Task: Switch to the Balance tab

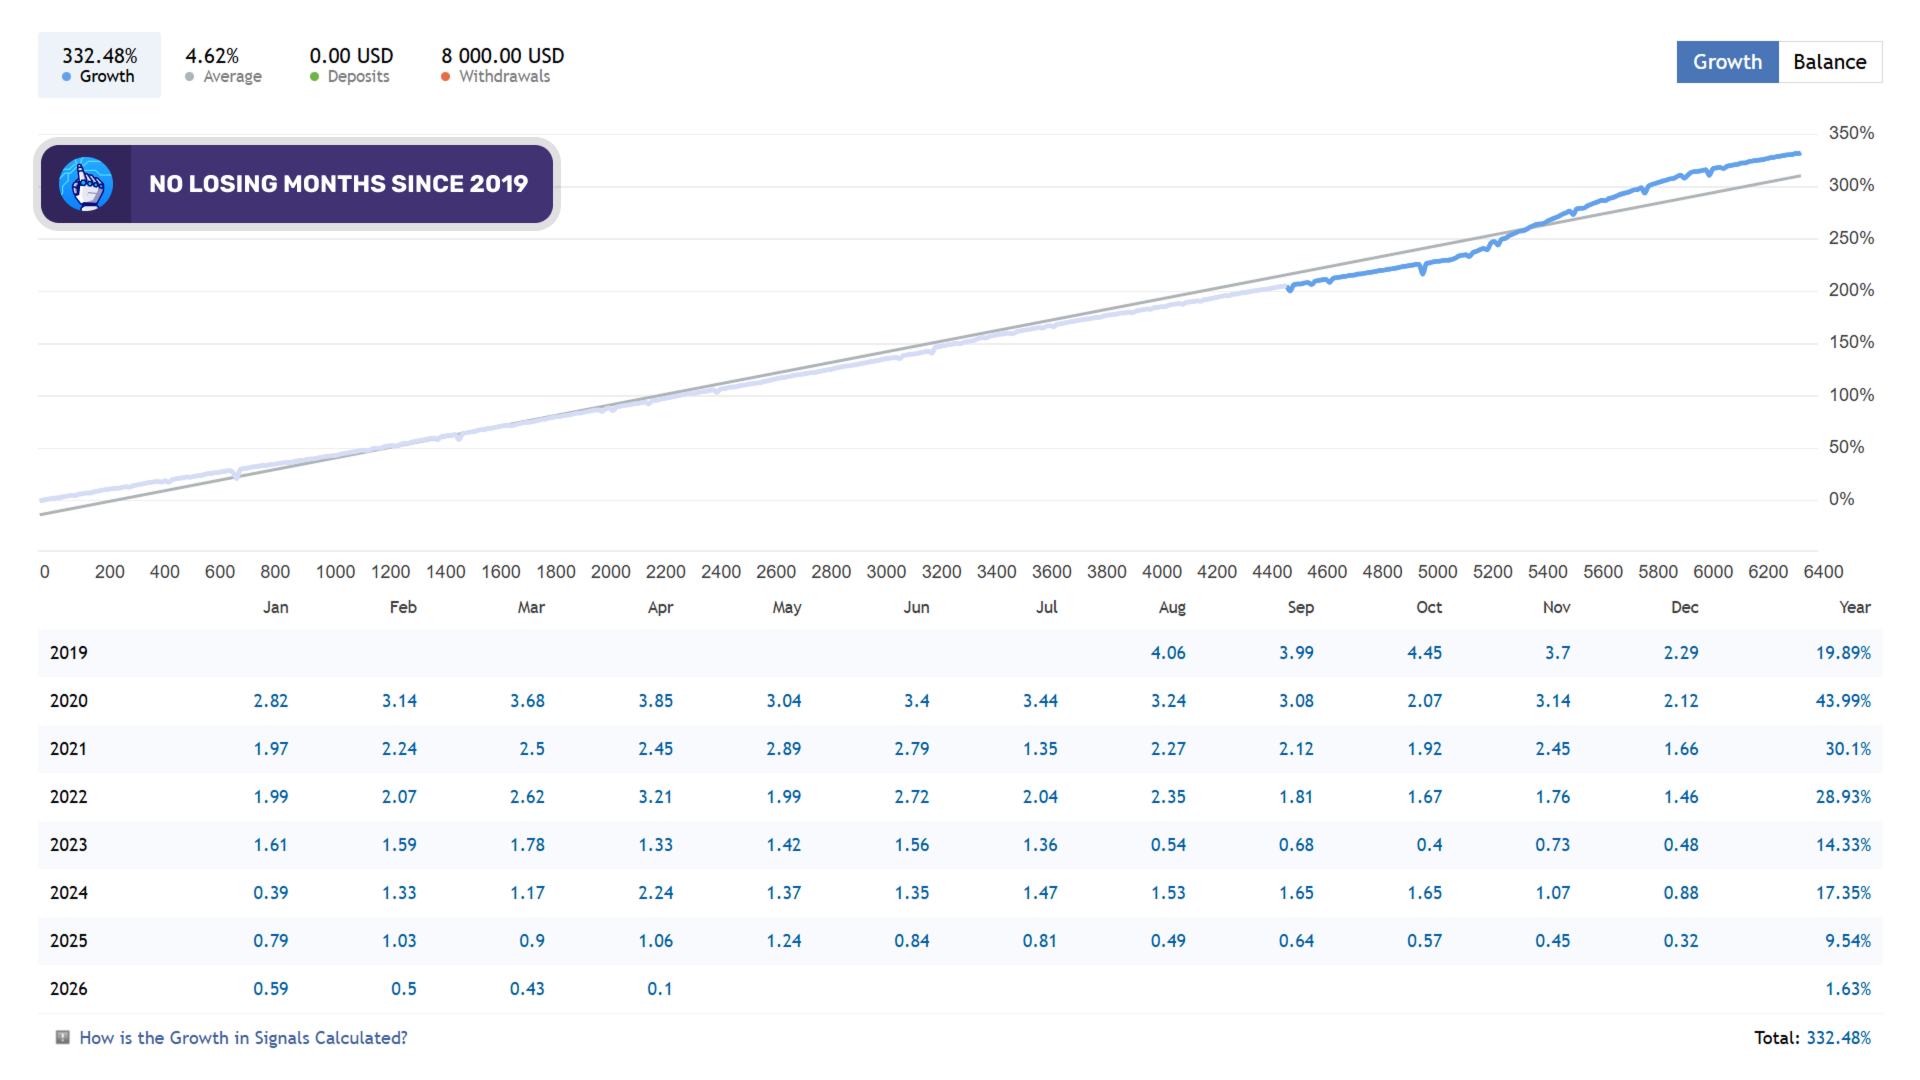Action: click(1829, 62)
